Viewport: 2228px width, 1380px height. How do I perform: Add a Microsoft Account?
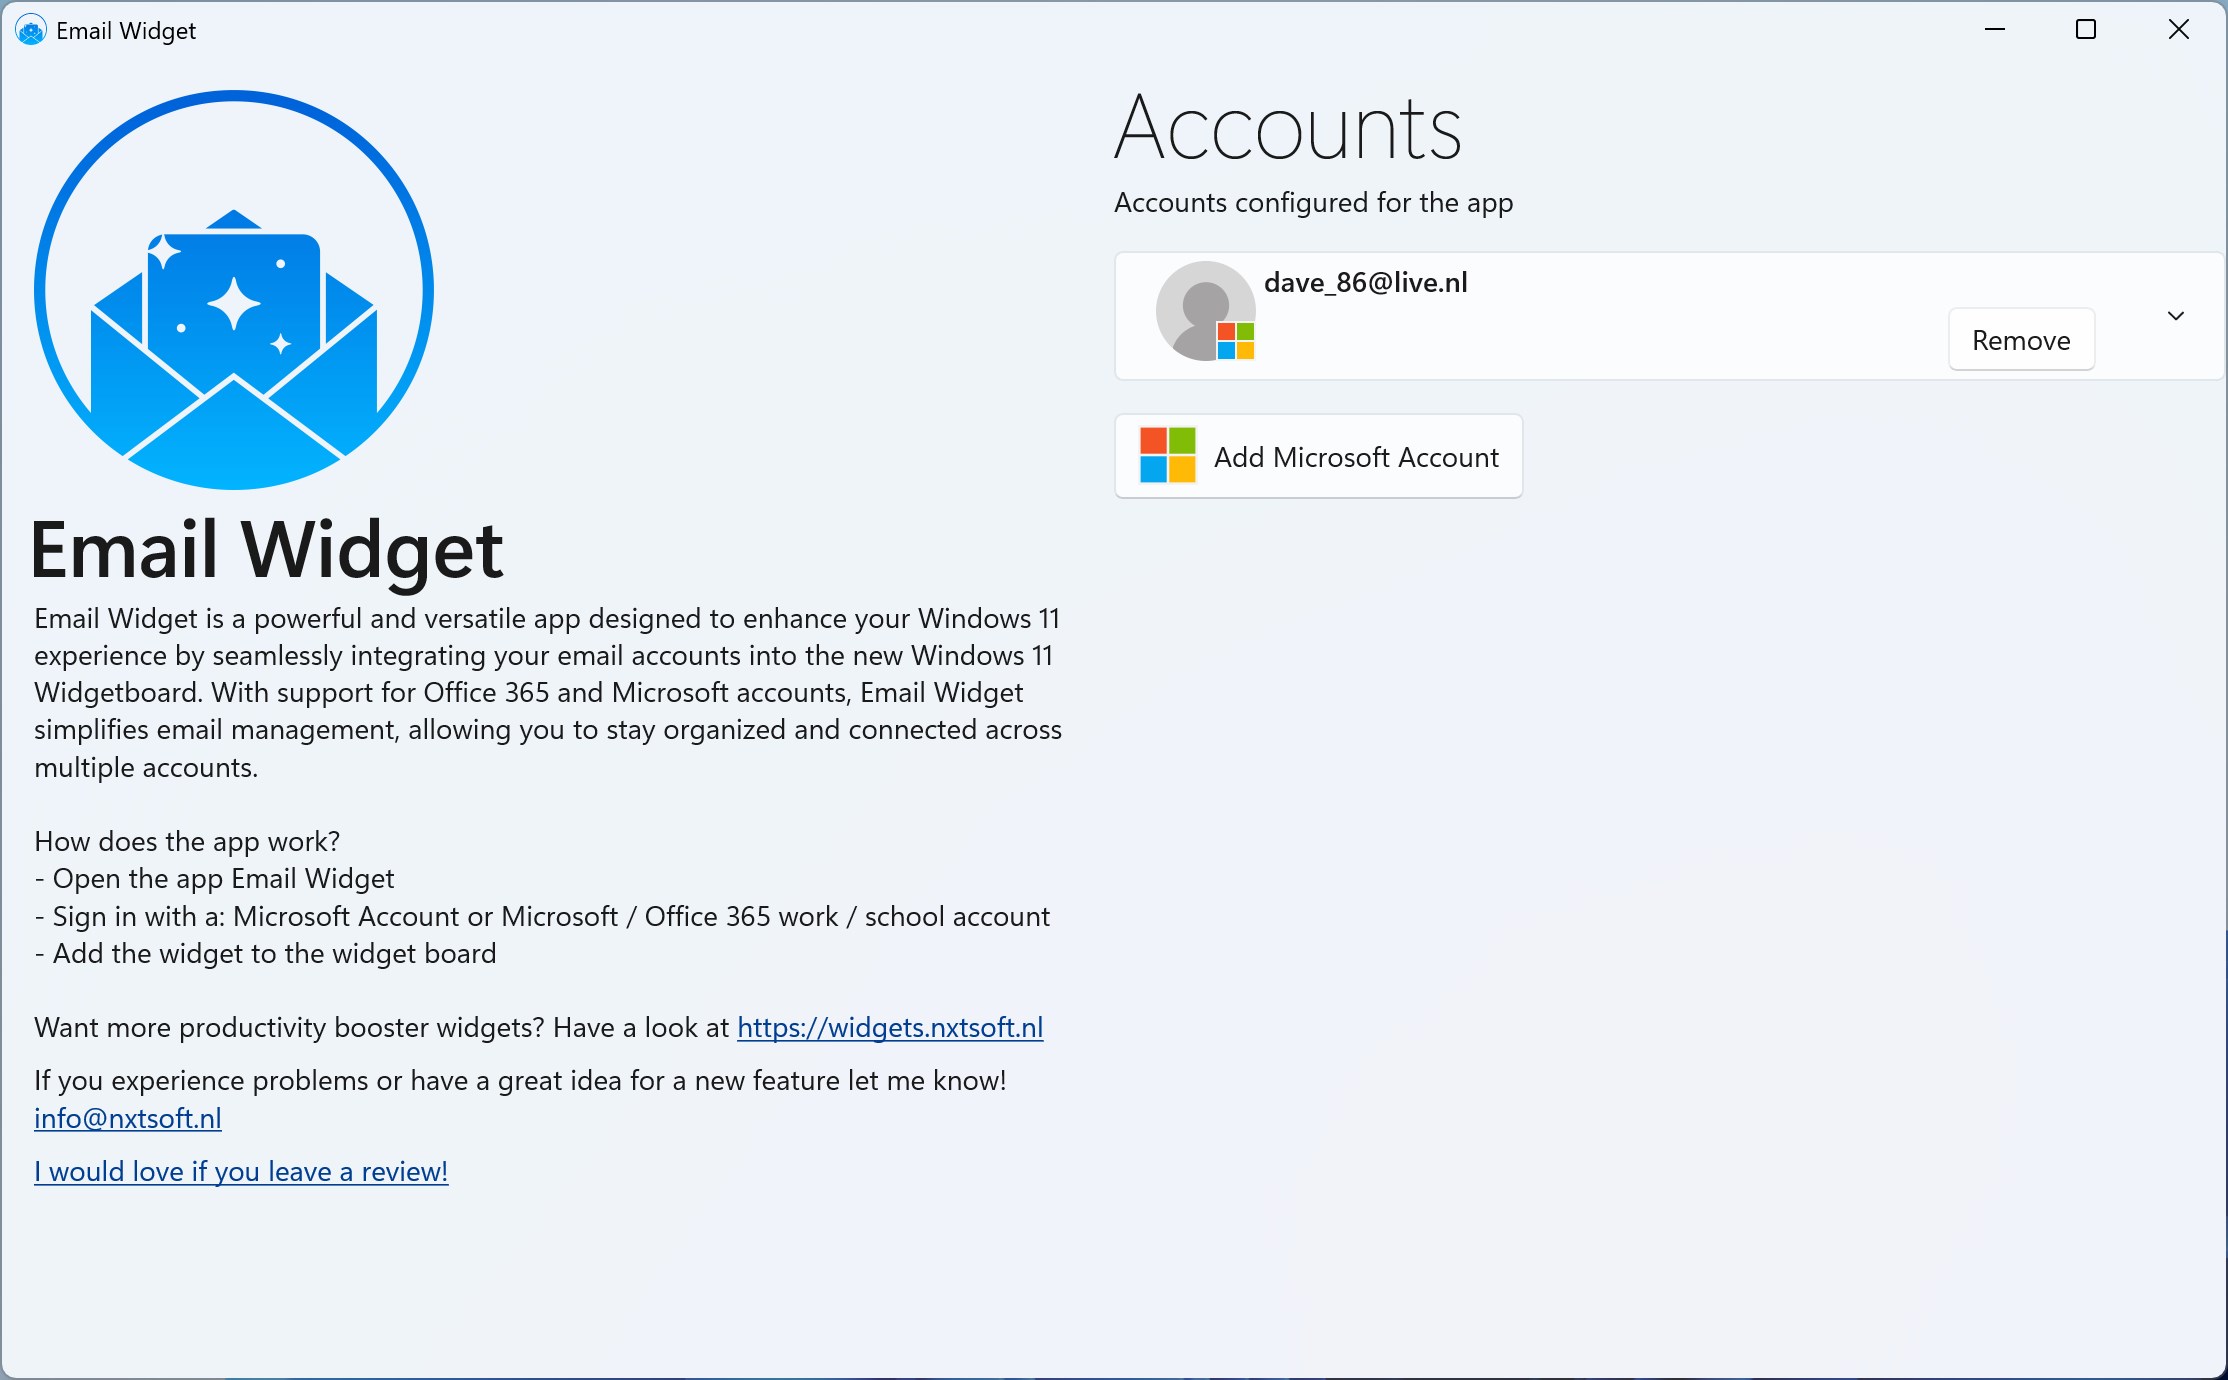coord(1318,456)
